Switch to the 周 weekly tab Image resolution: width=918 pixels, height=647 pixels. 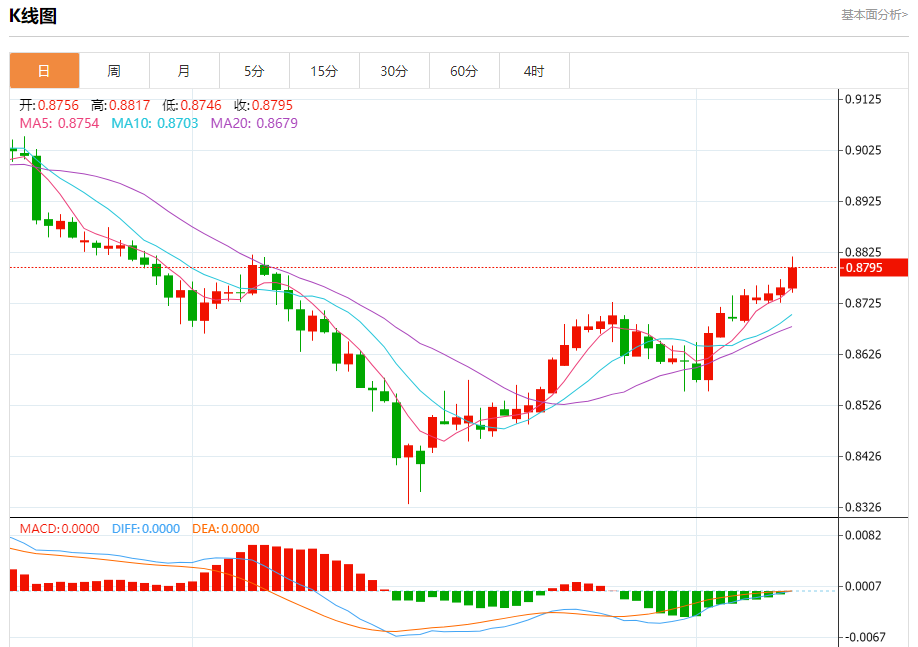point(114,71)
